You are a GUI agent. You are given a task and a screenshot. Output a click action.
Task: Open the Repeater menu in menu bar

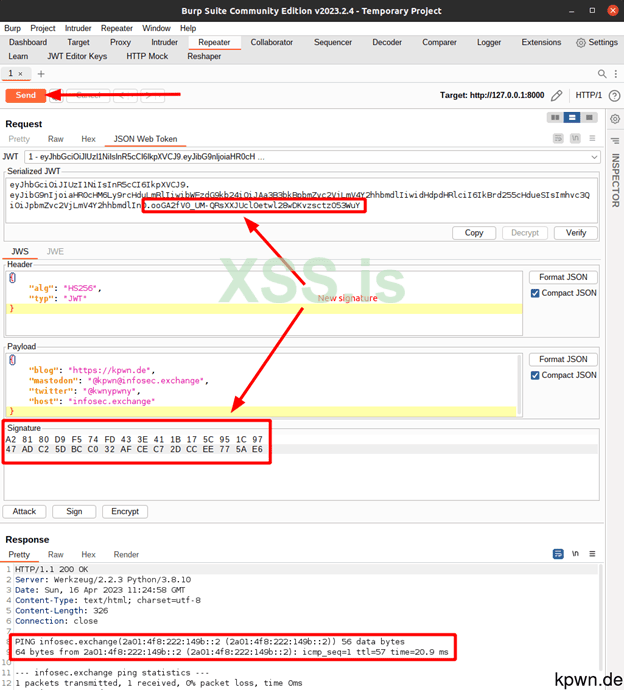tap(117, 28)
